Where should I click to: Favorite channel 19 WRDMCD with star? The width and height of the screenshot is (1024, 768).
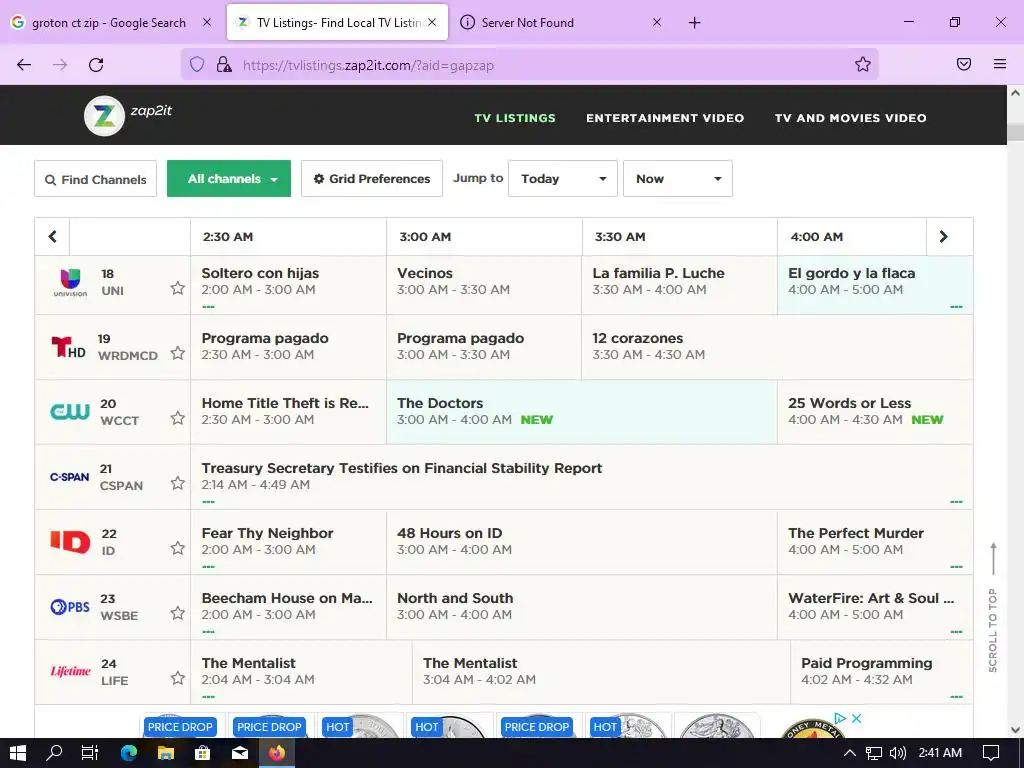[178, 353]
